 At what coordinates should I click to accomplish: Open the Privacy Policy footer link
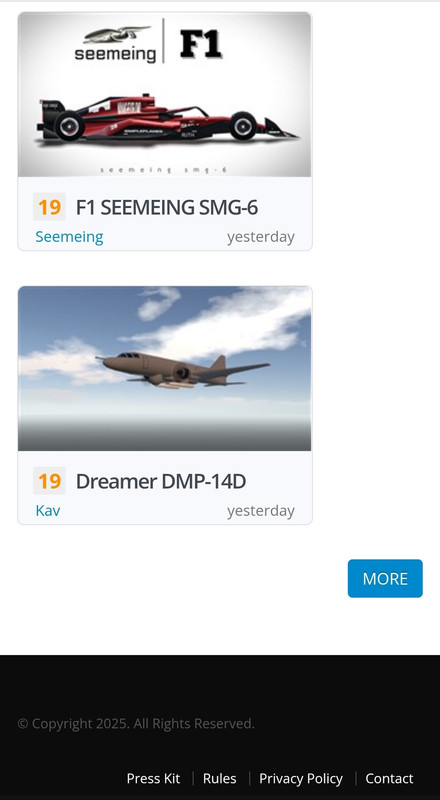(301, 778)
